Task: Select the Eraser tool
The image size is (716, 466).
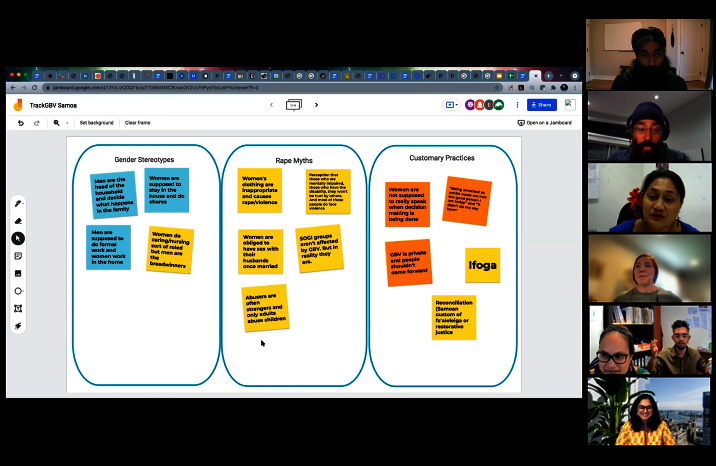Action: click(x=18, y=221)
